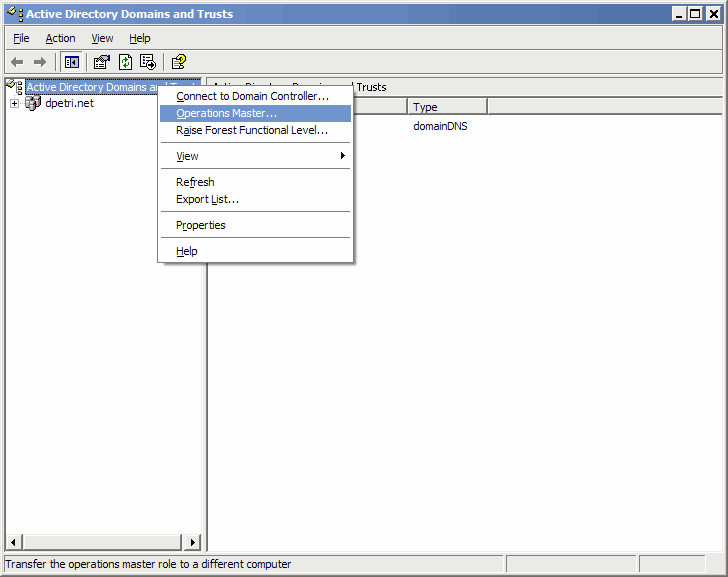The height and width of the screenshot is (577, 728).
Task: Close the Active Directory Domains and Trusts window
Action: (713, 14)
